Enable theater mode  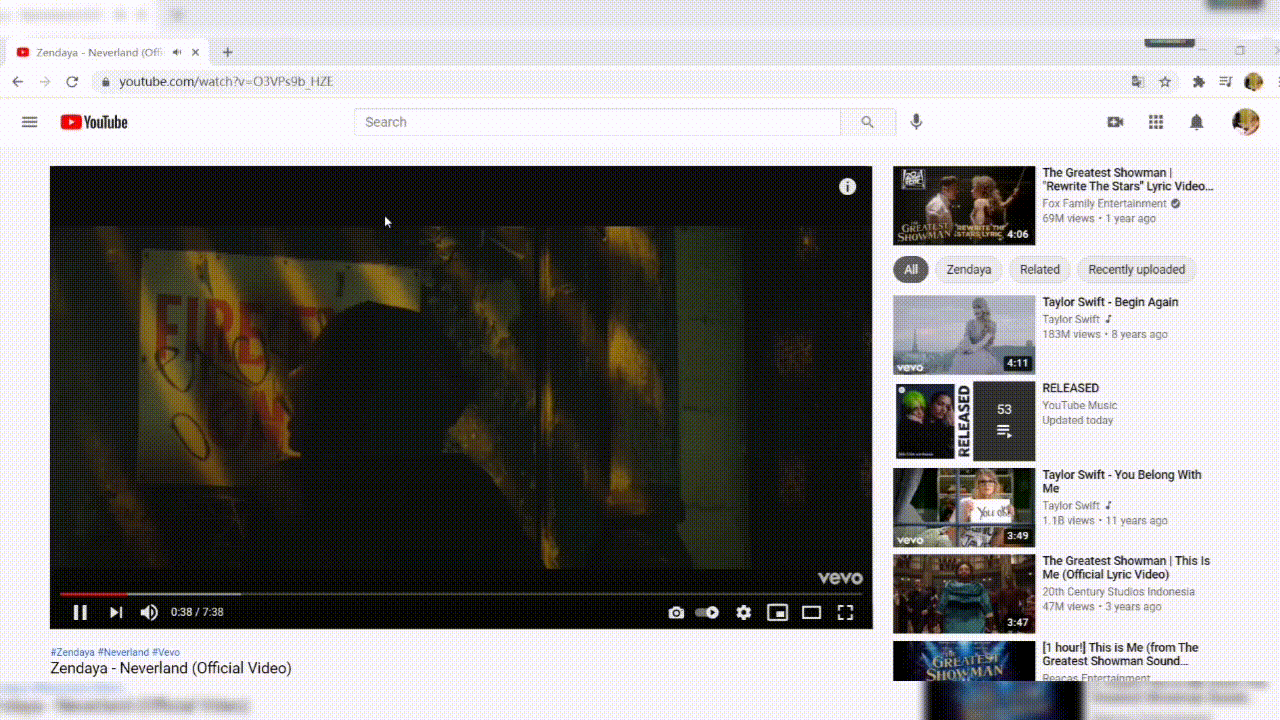pos(811,613)
